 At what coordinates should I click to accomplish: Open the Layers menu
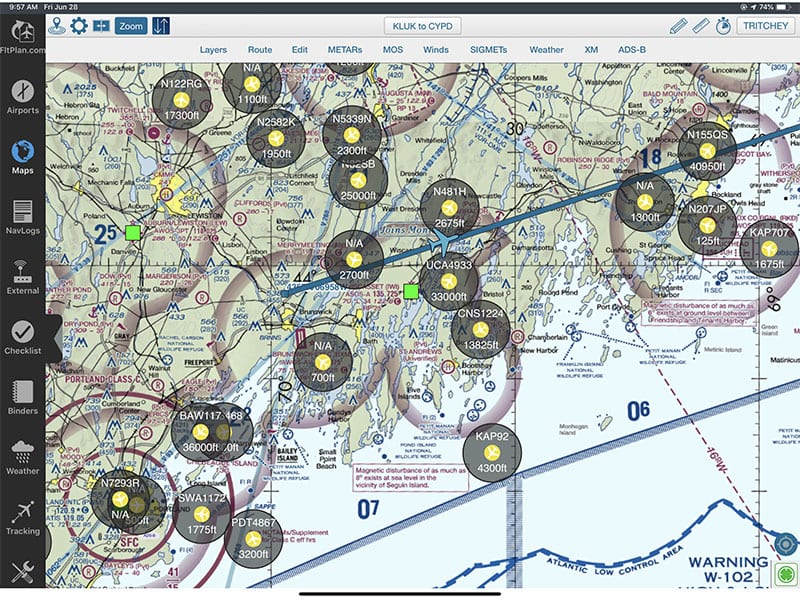[x=213, y=49]
